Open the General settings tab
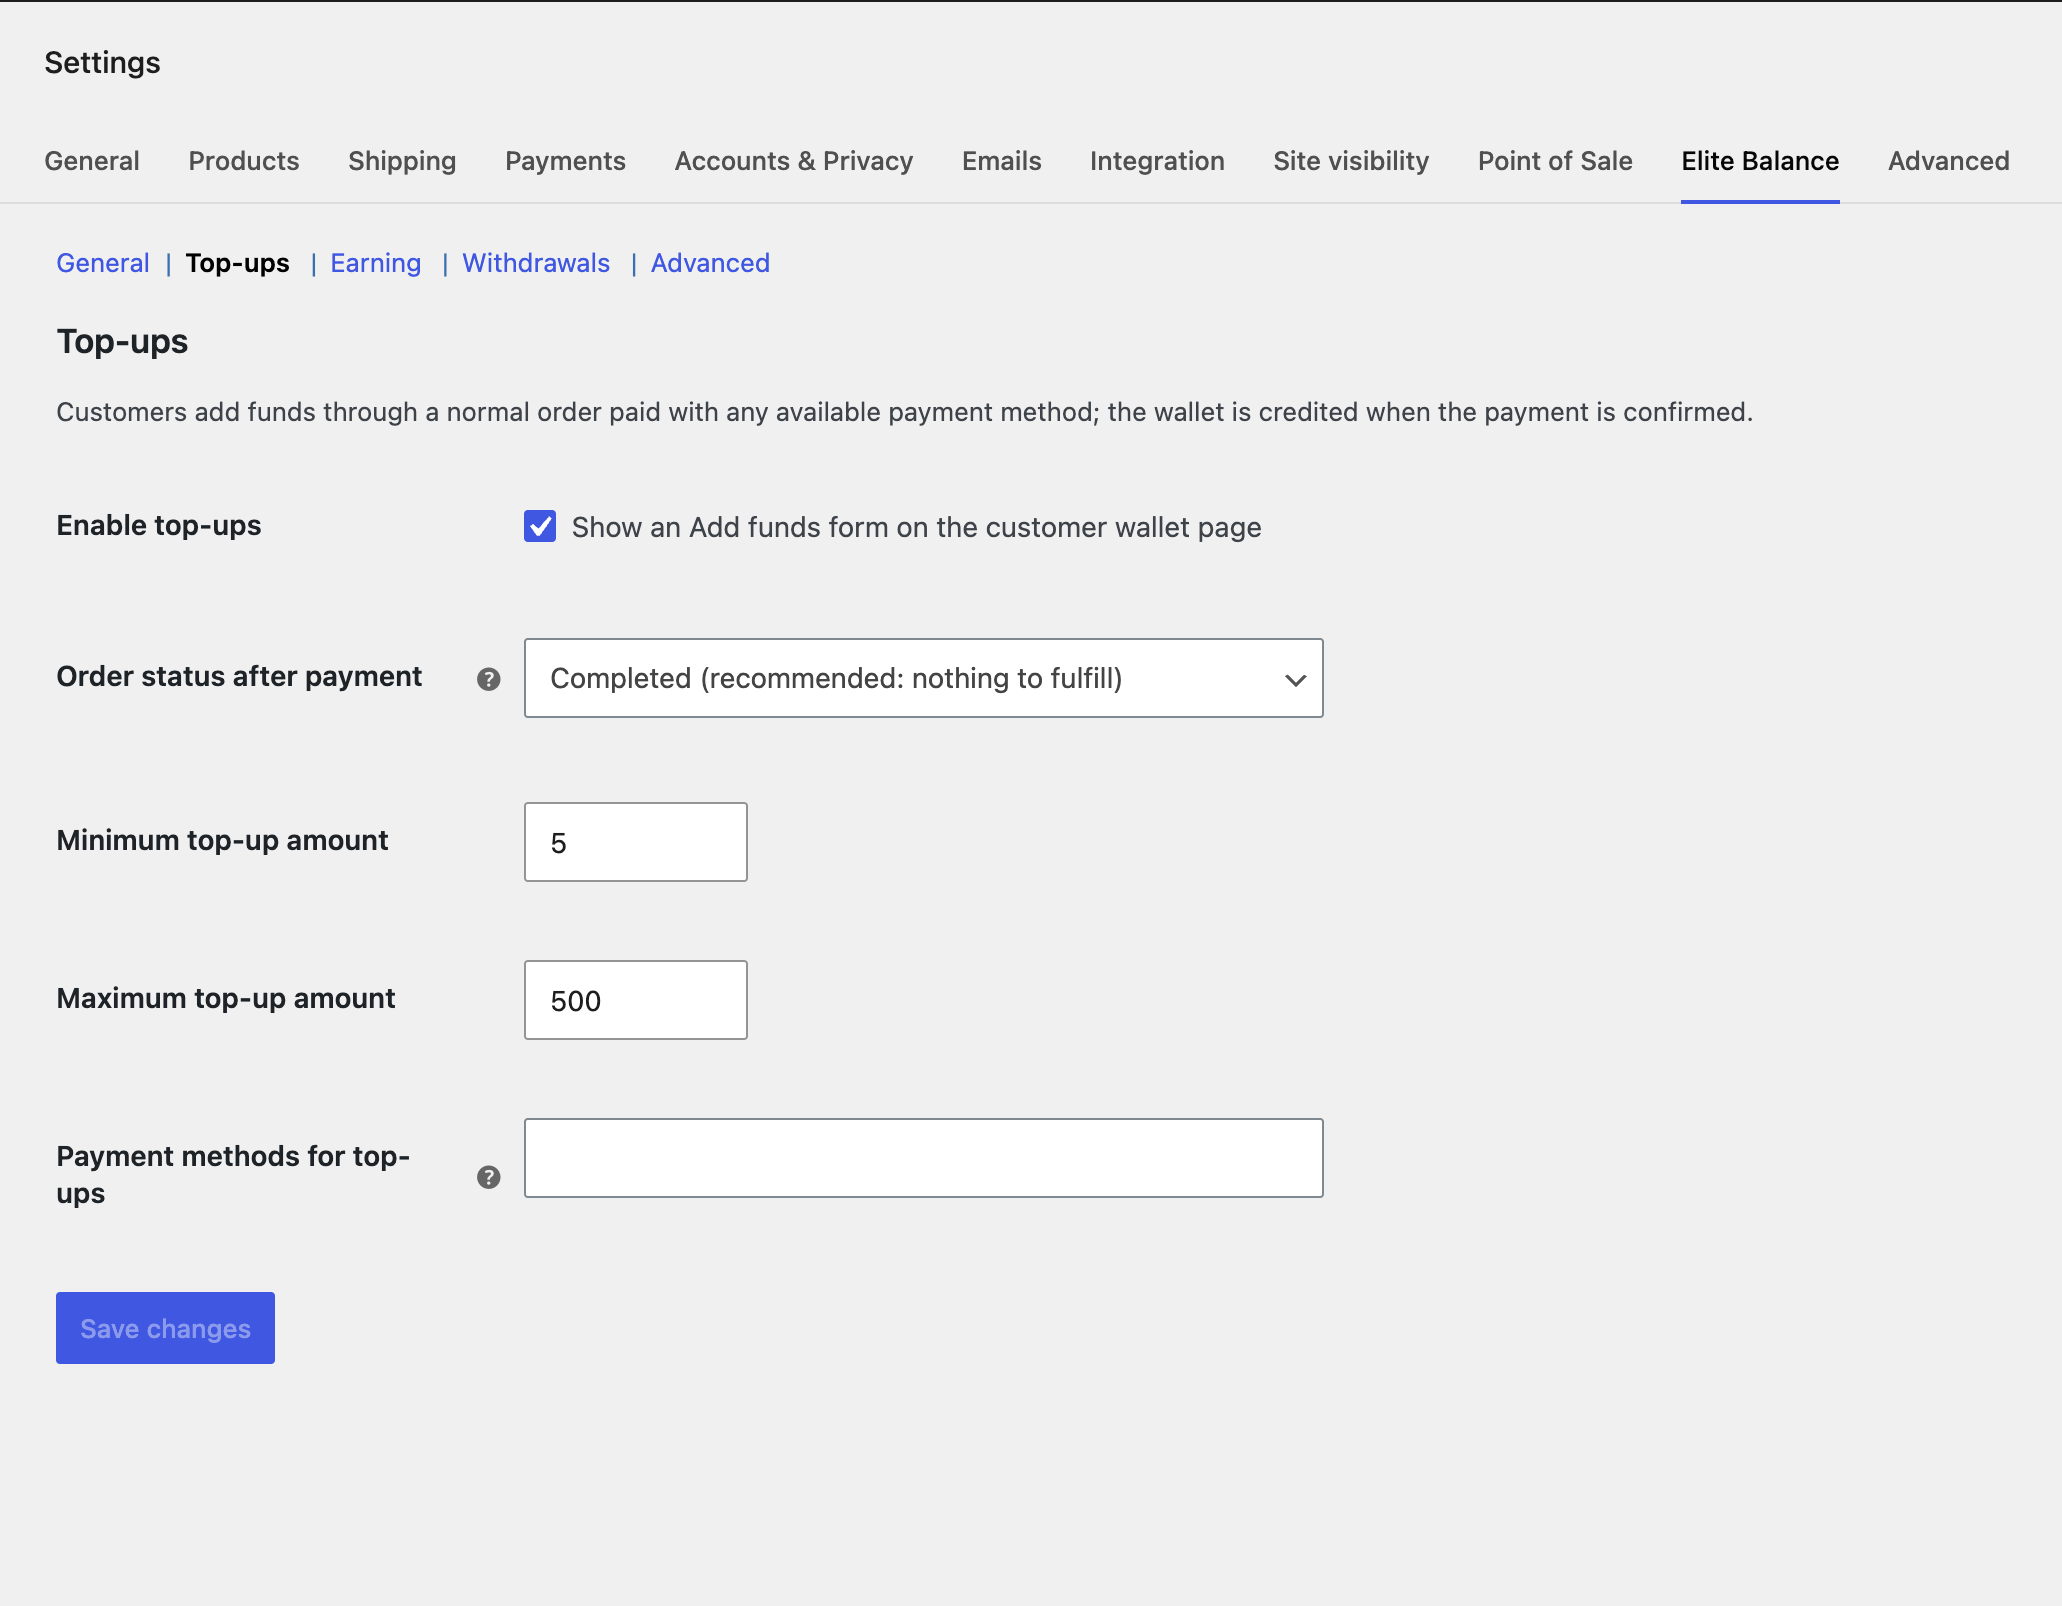Image resolution: width=2062 pixels, height=1606 pixels. [x=92, y=161]
